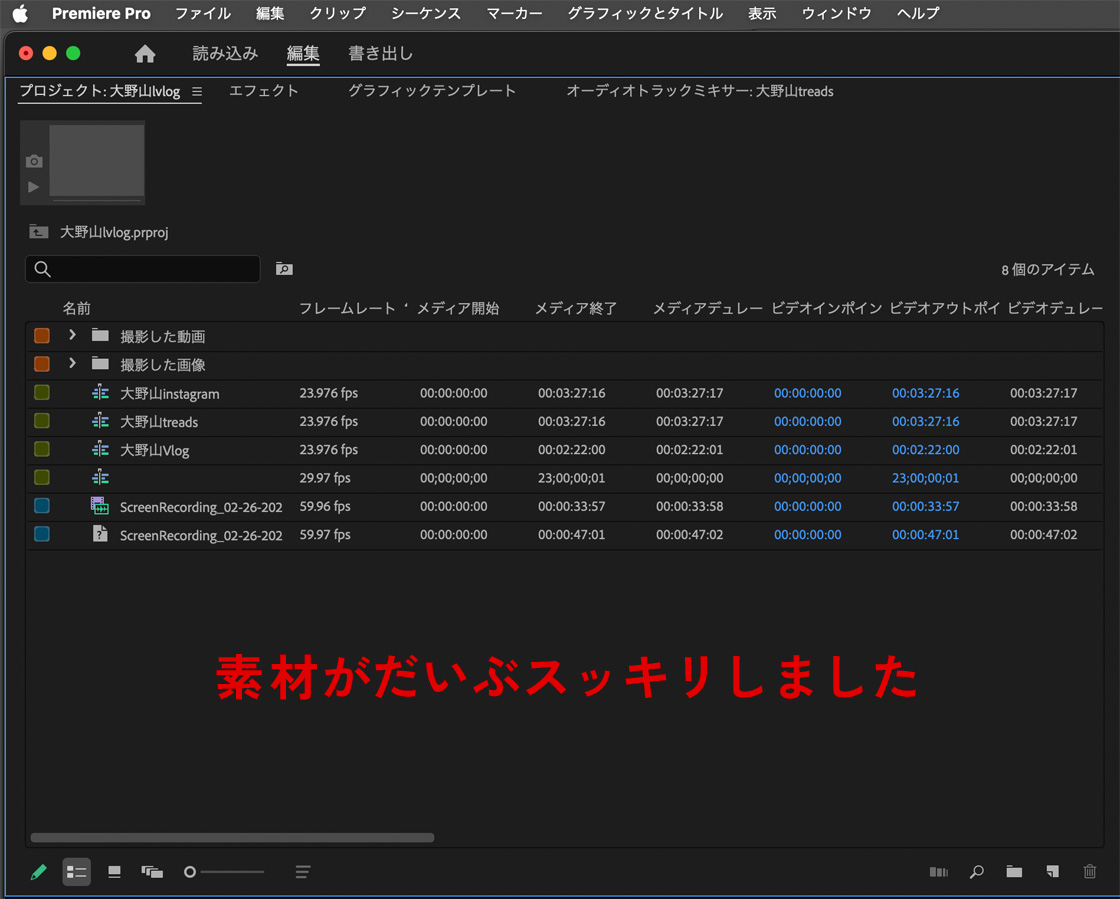Switch project panel to list view
Screen dimensions: 1120x899
[77, 872]
